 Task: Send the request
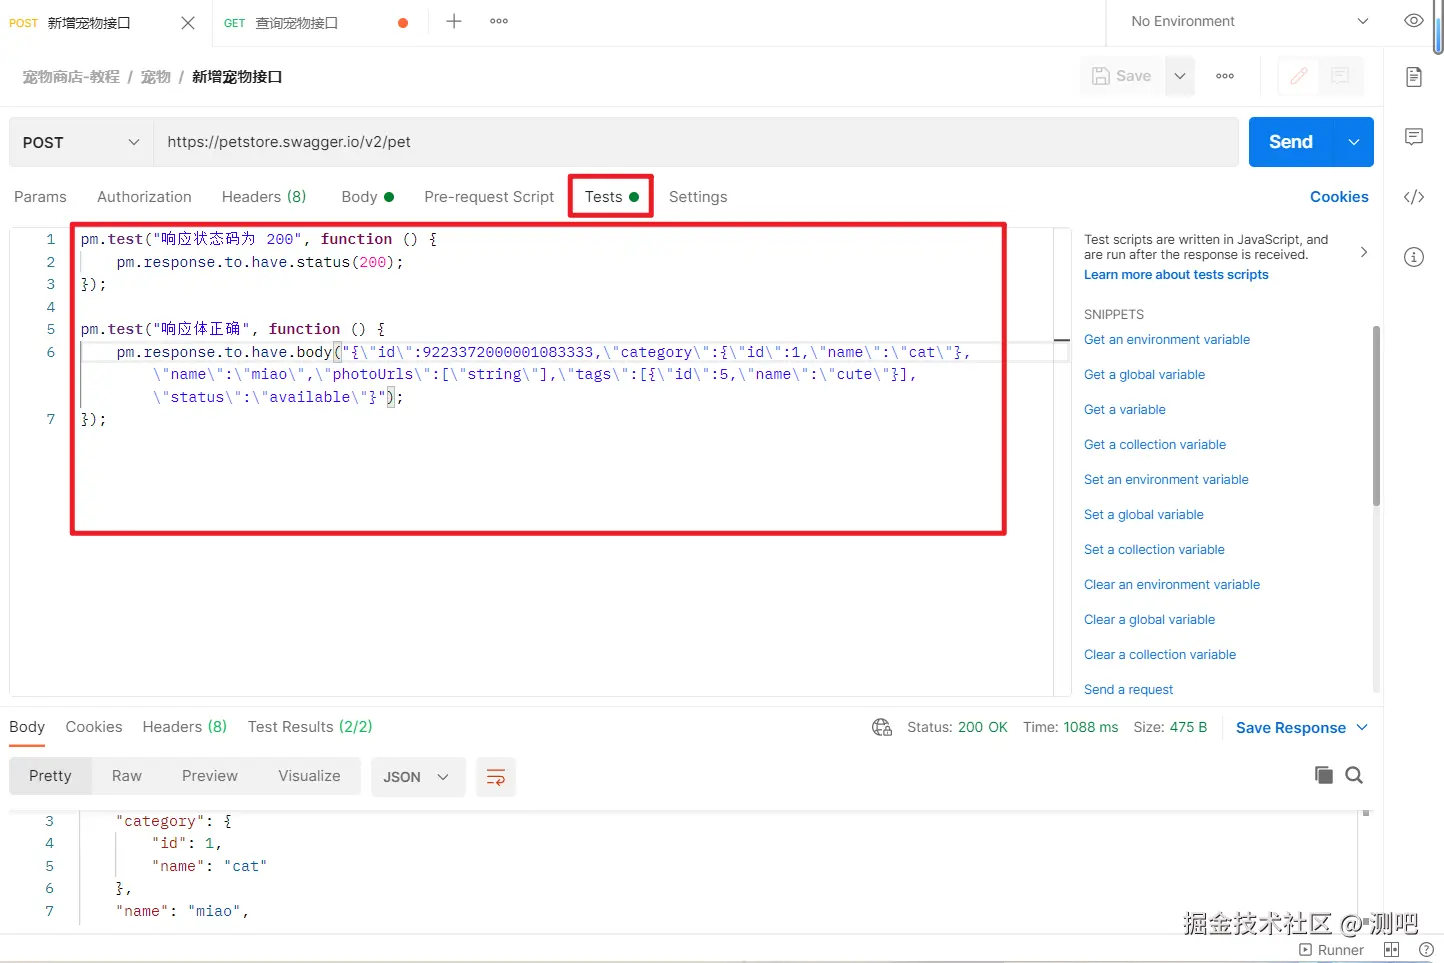pyautogui.click(x=1290, y=142)
